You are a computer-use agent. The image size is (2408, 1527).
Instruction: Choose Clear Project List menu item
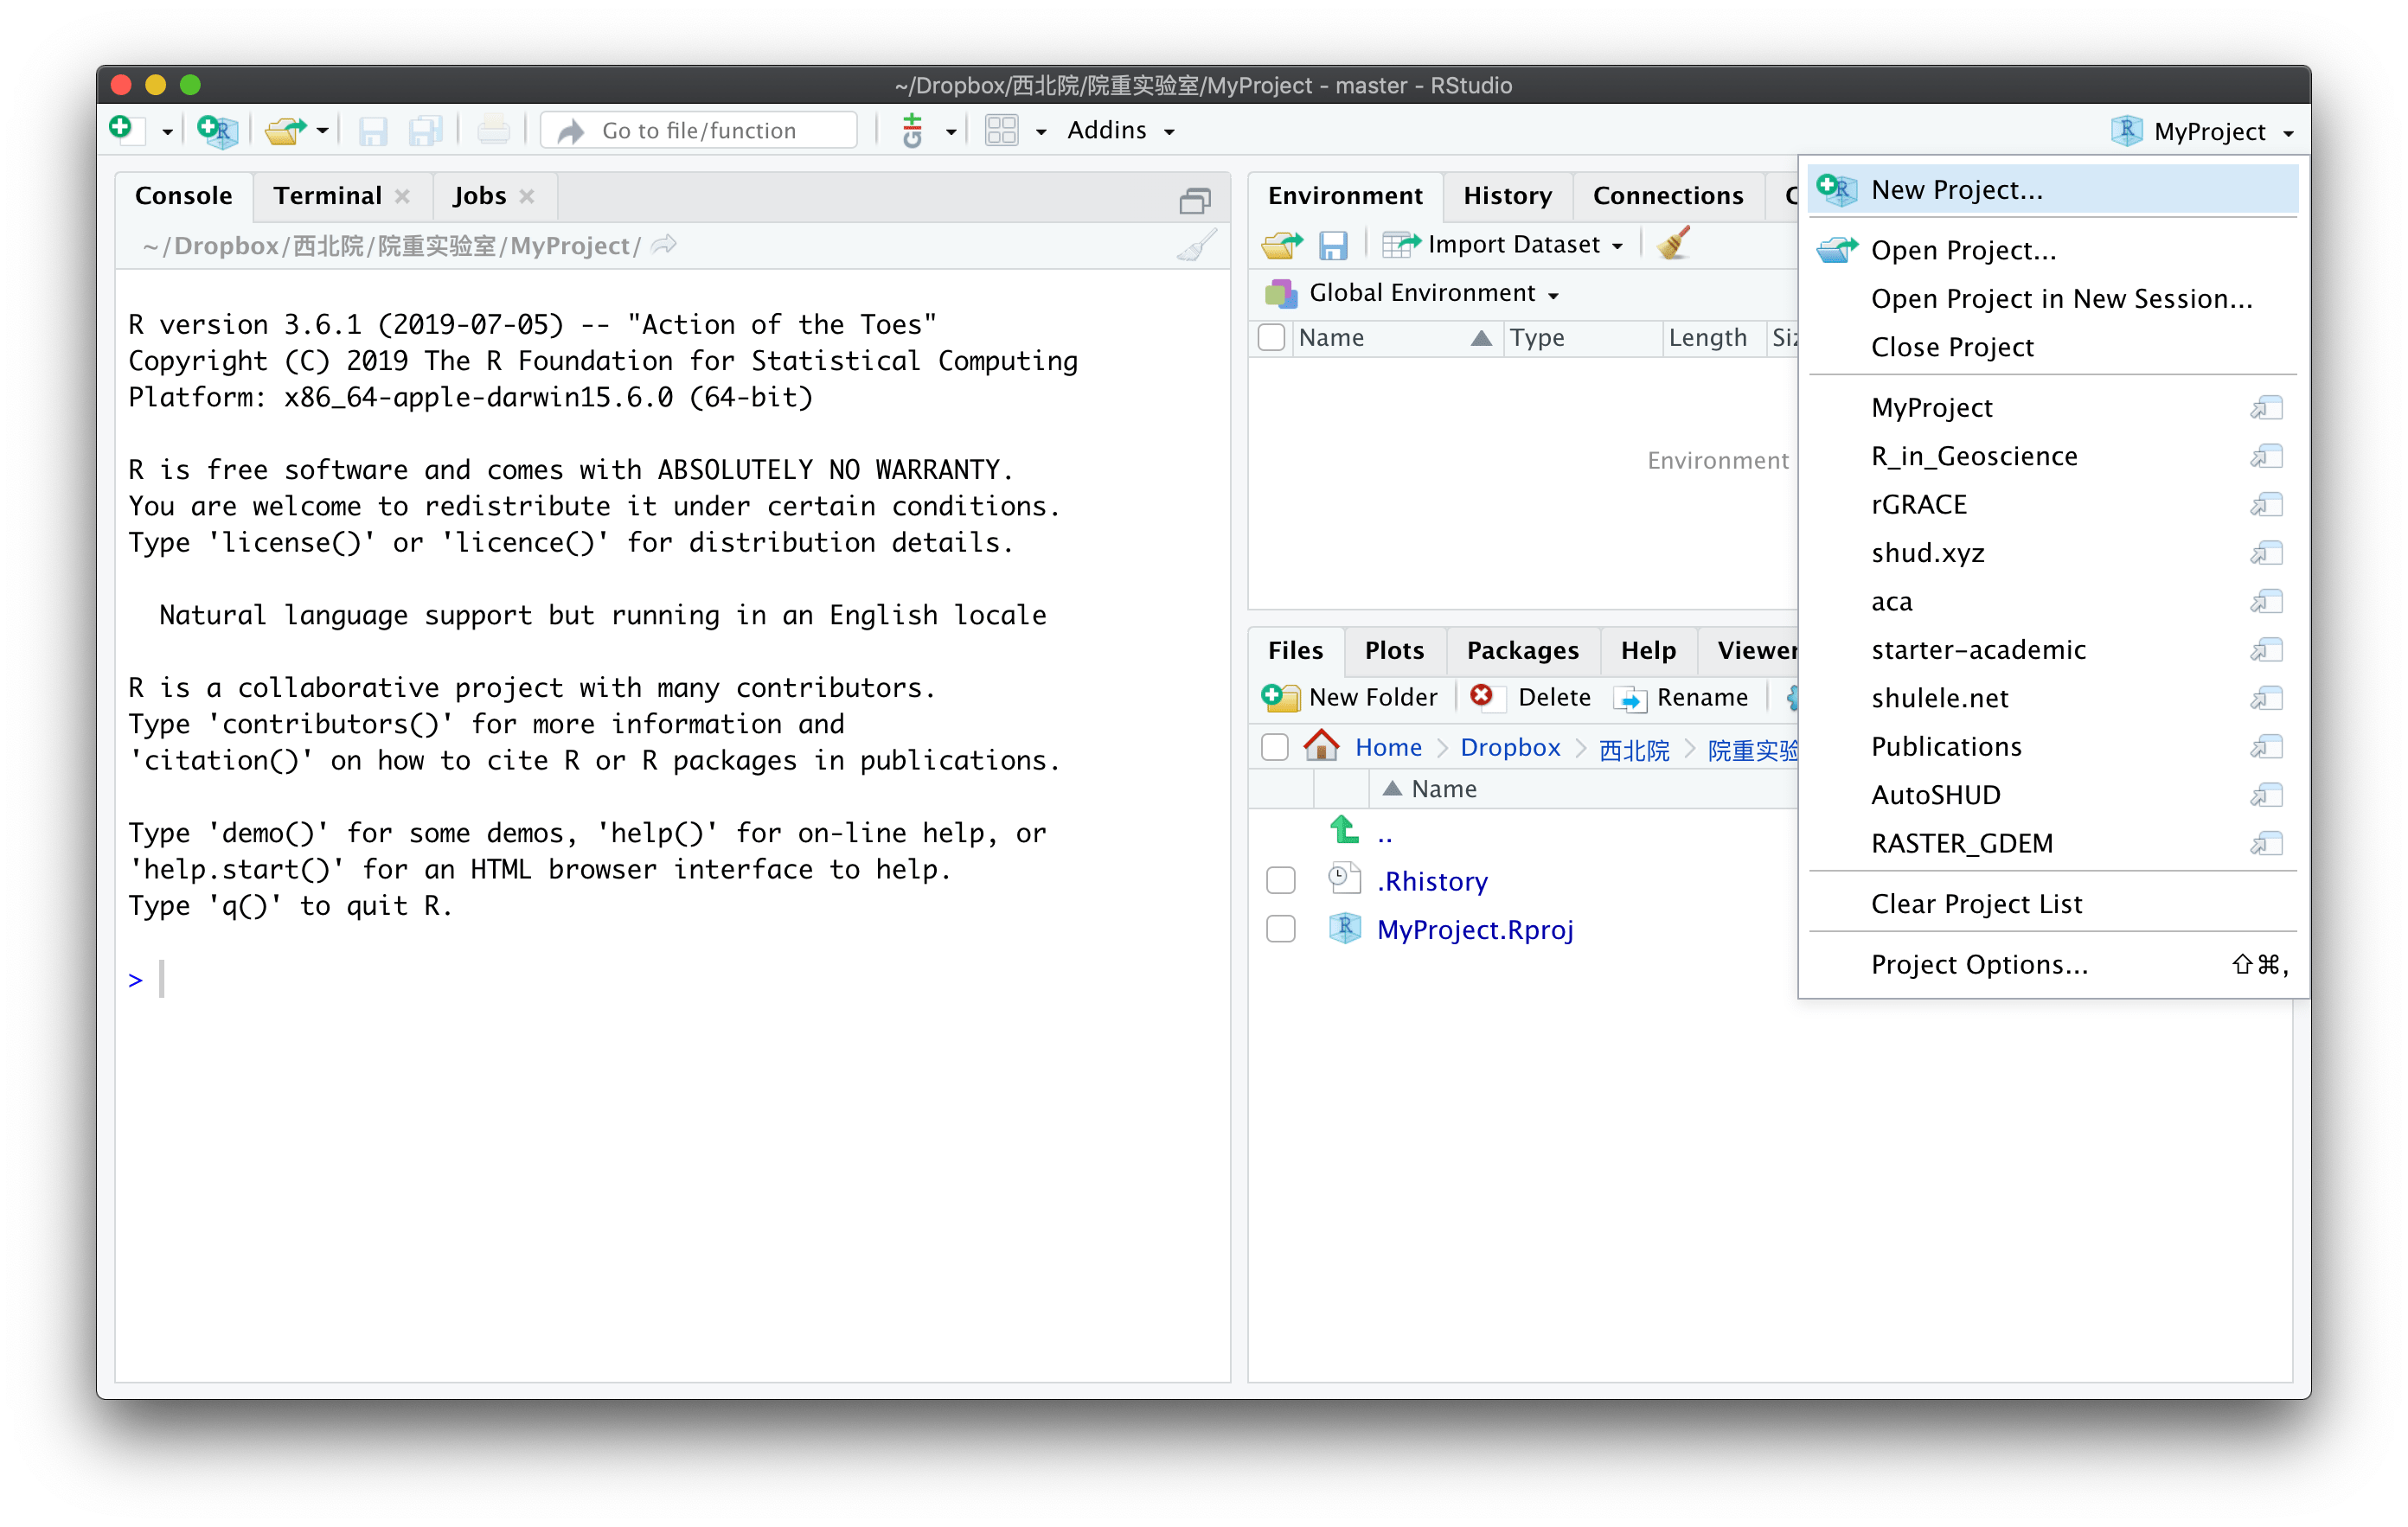pyautogui.click(x=2052, y=903)
